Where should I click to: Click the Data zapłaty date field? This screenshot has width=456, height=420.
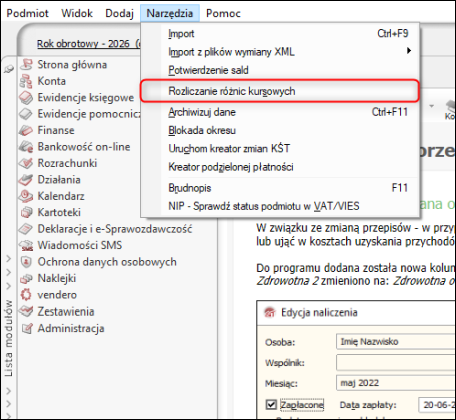437,405
